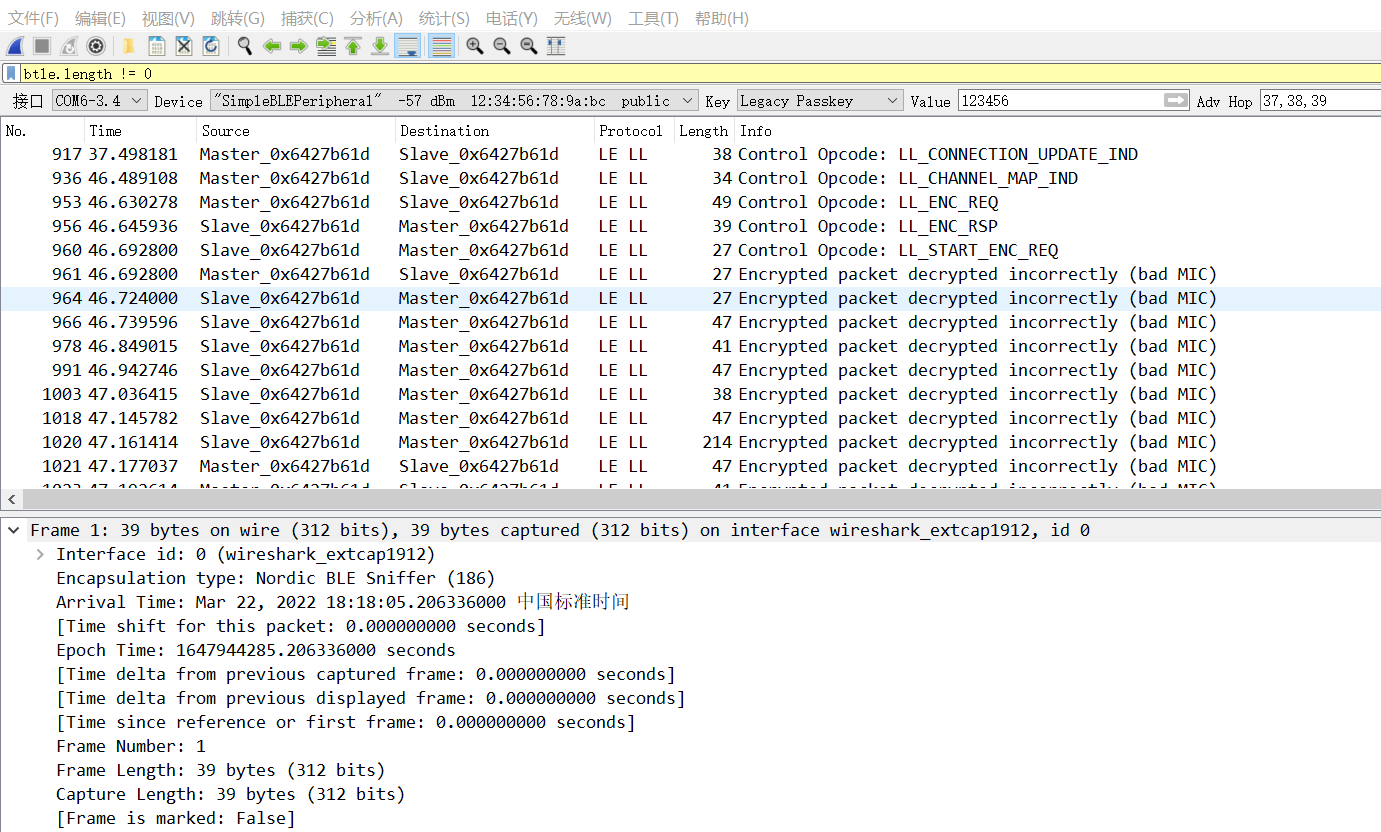Open the 电话(Y) menu

(512, 18)
